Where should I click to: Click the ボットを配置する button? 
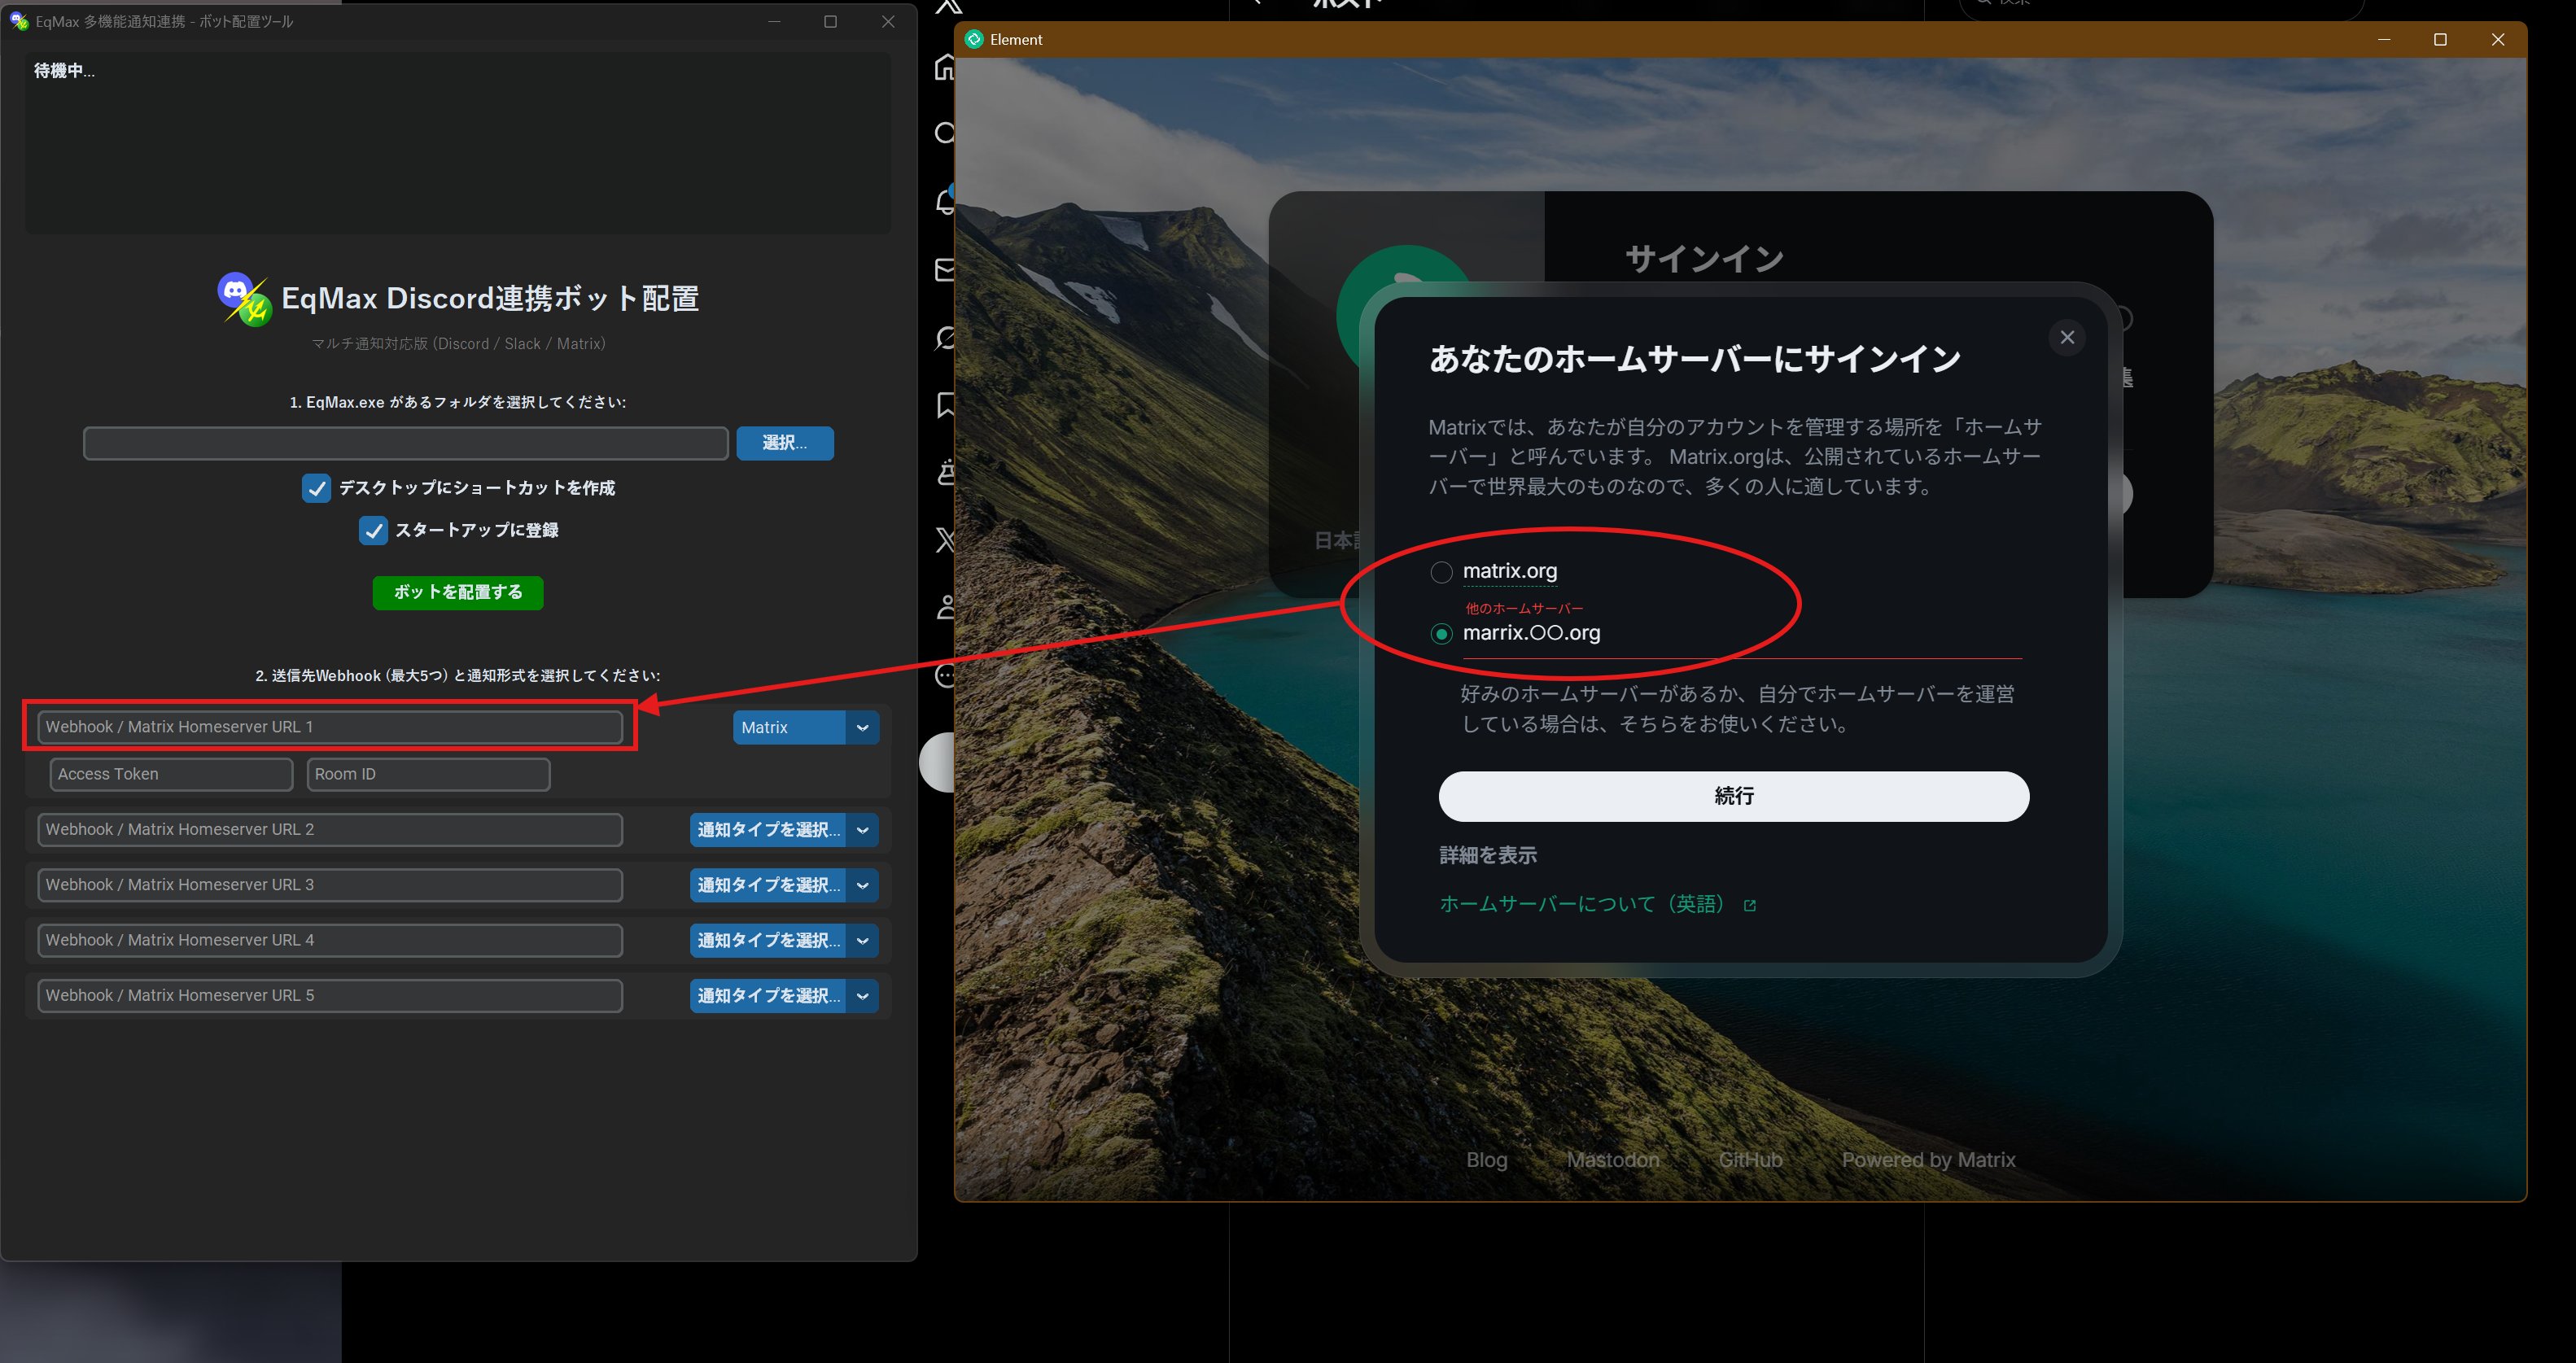click(x=457, y=592)
